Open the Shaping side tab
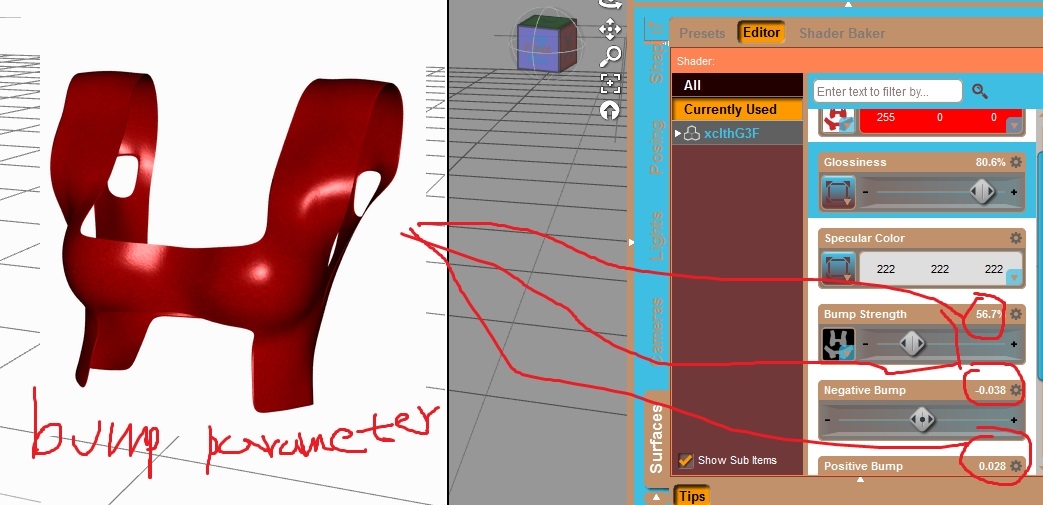This screenshot has height=505, width=1043. tap(657, 61)
